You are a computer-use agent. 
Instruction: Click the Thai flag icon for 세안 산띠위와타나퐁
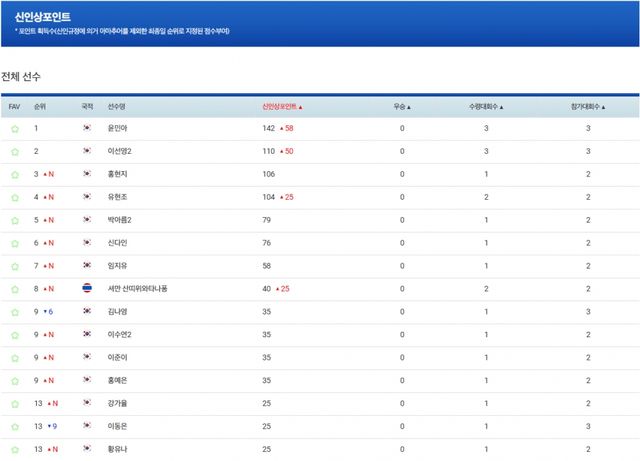coord(88,289)
